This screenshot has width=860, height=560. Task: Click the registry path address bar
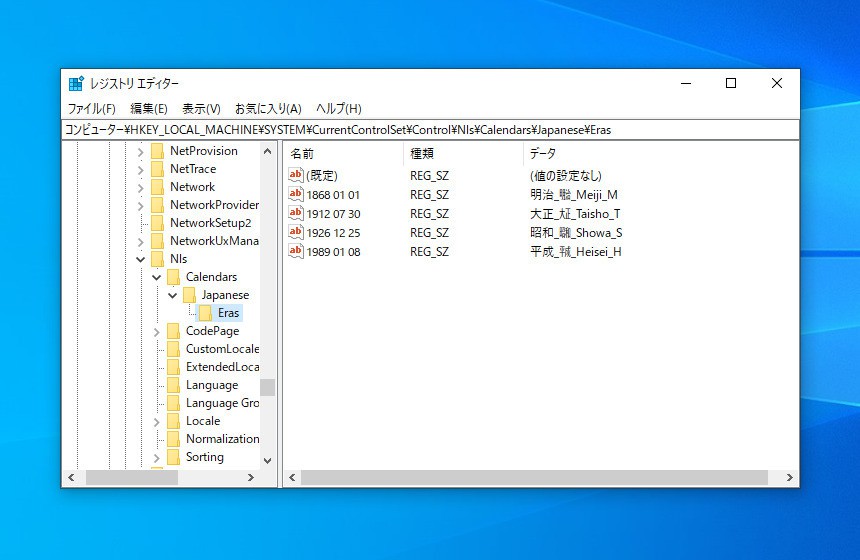[430, 130]
